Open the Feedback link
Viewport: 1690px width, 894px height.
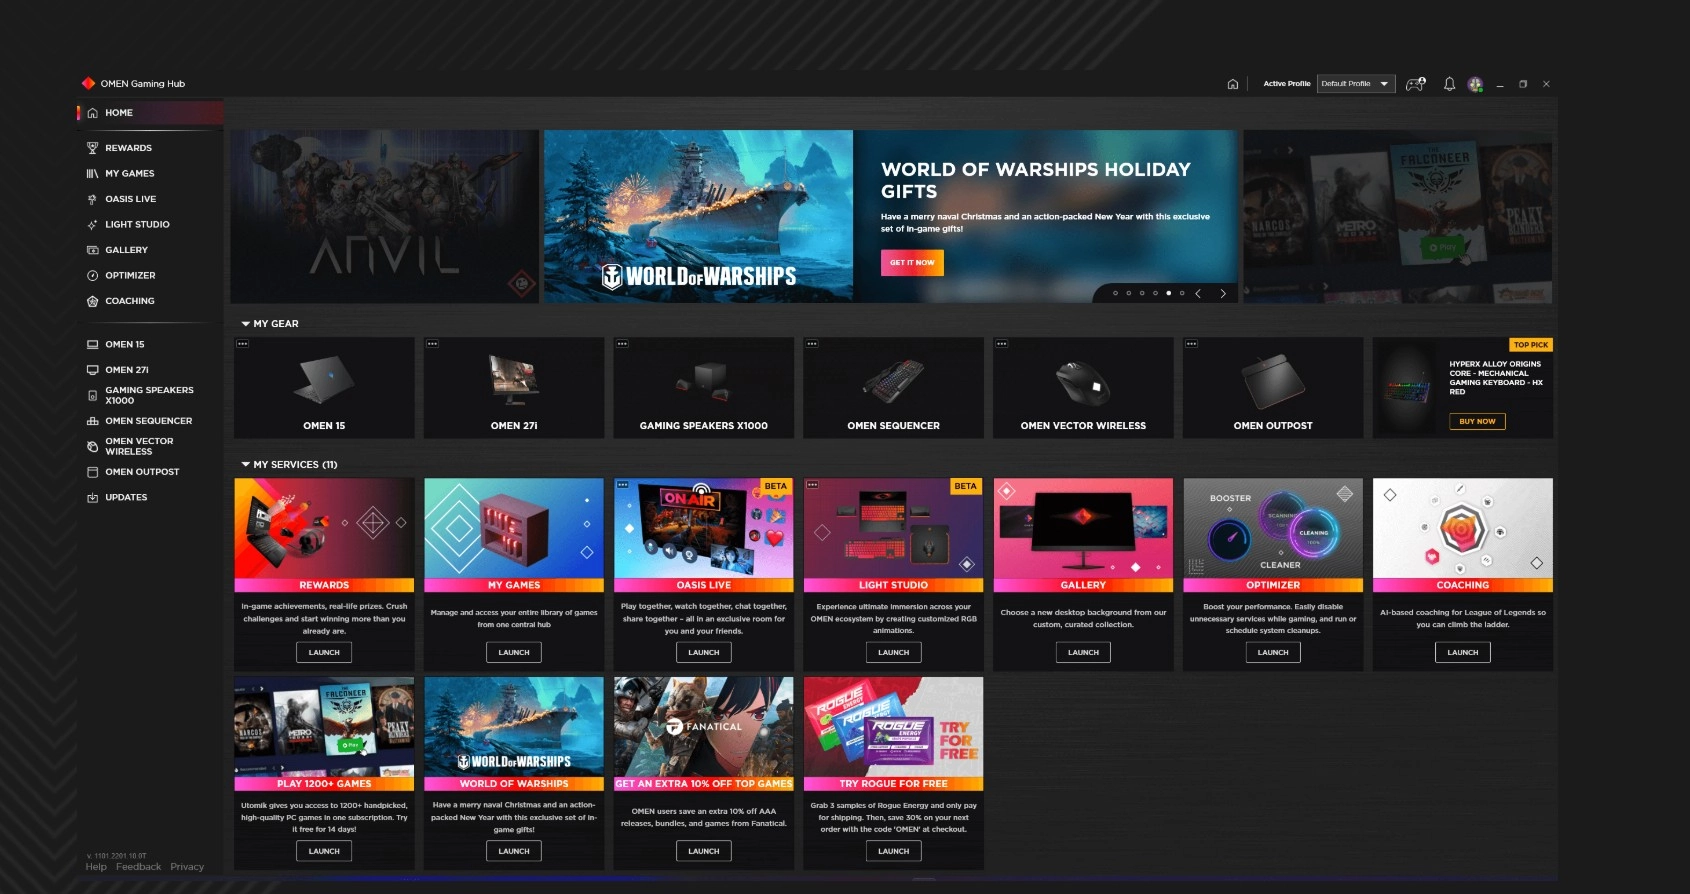pos(138,867)
